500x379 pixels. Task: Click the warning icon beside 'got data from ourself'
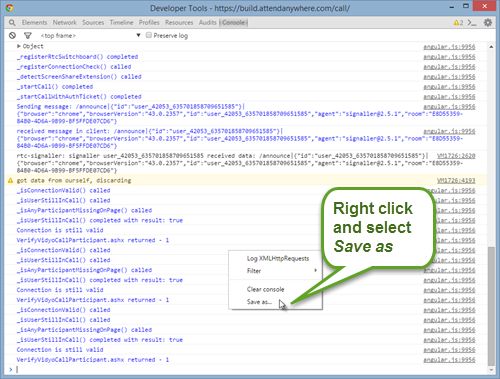pyautogui.click(x=10, y=180)
